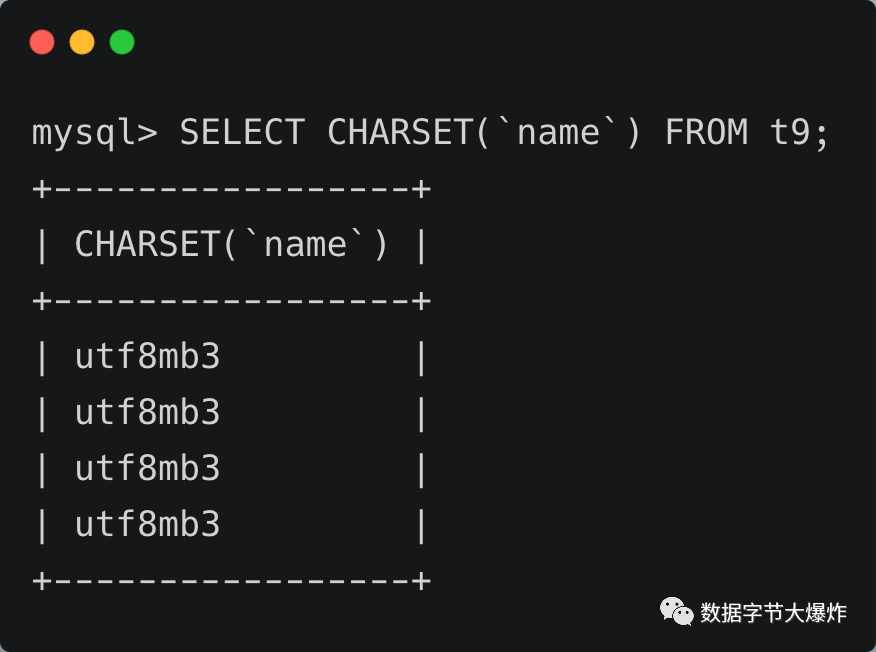Click the CHARSET(`name`) column header
876x652 pixels.
click(231, 245)
